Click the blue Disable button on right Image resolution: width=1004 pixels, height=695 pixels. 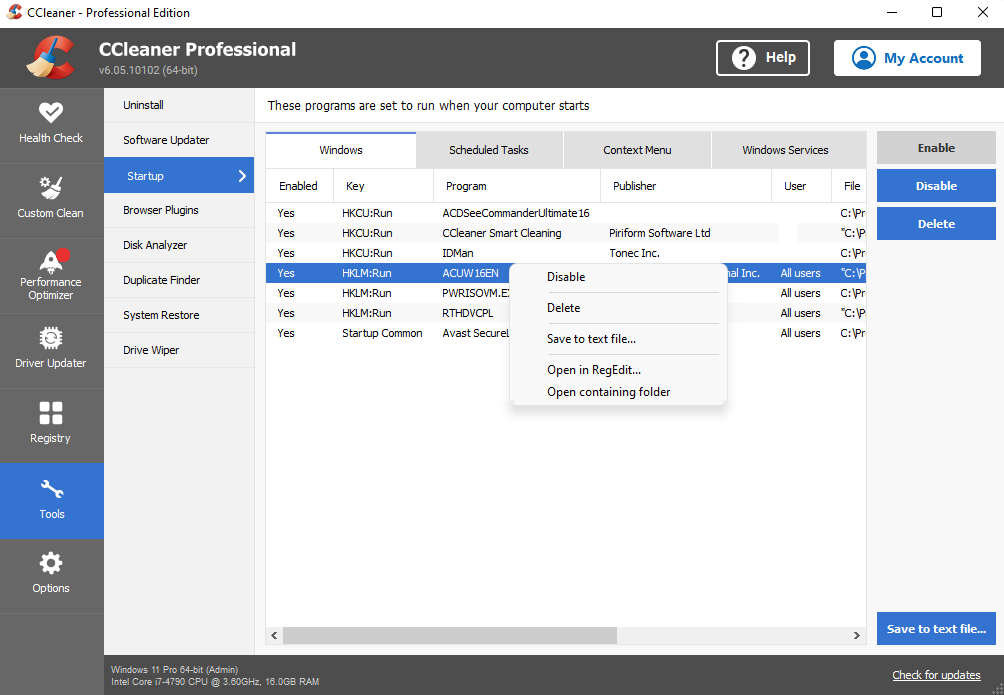point(936,186)
